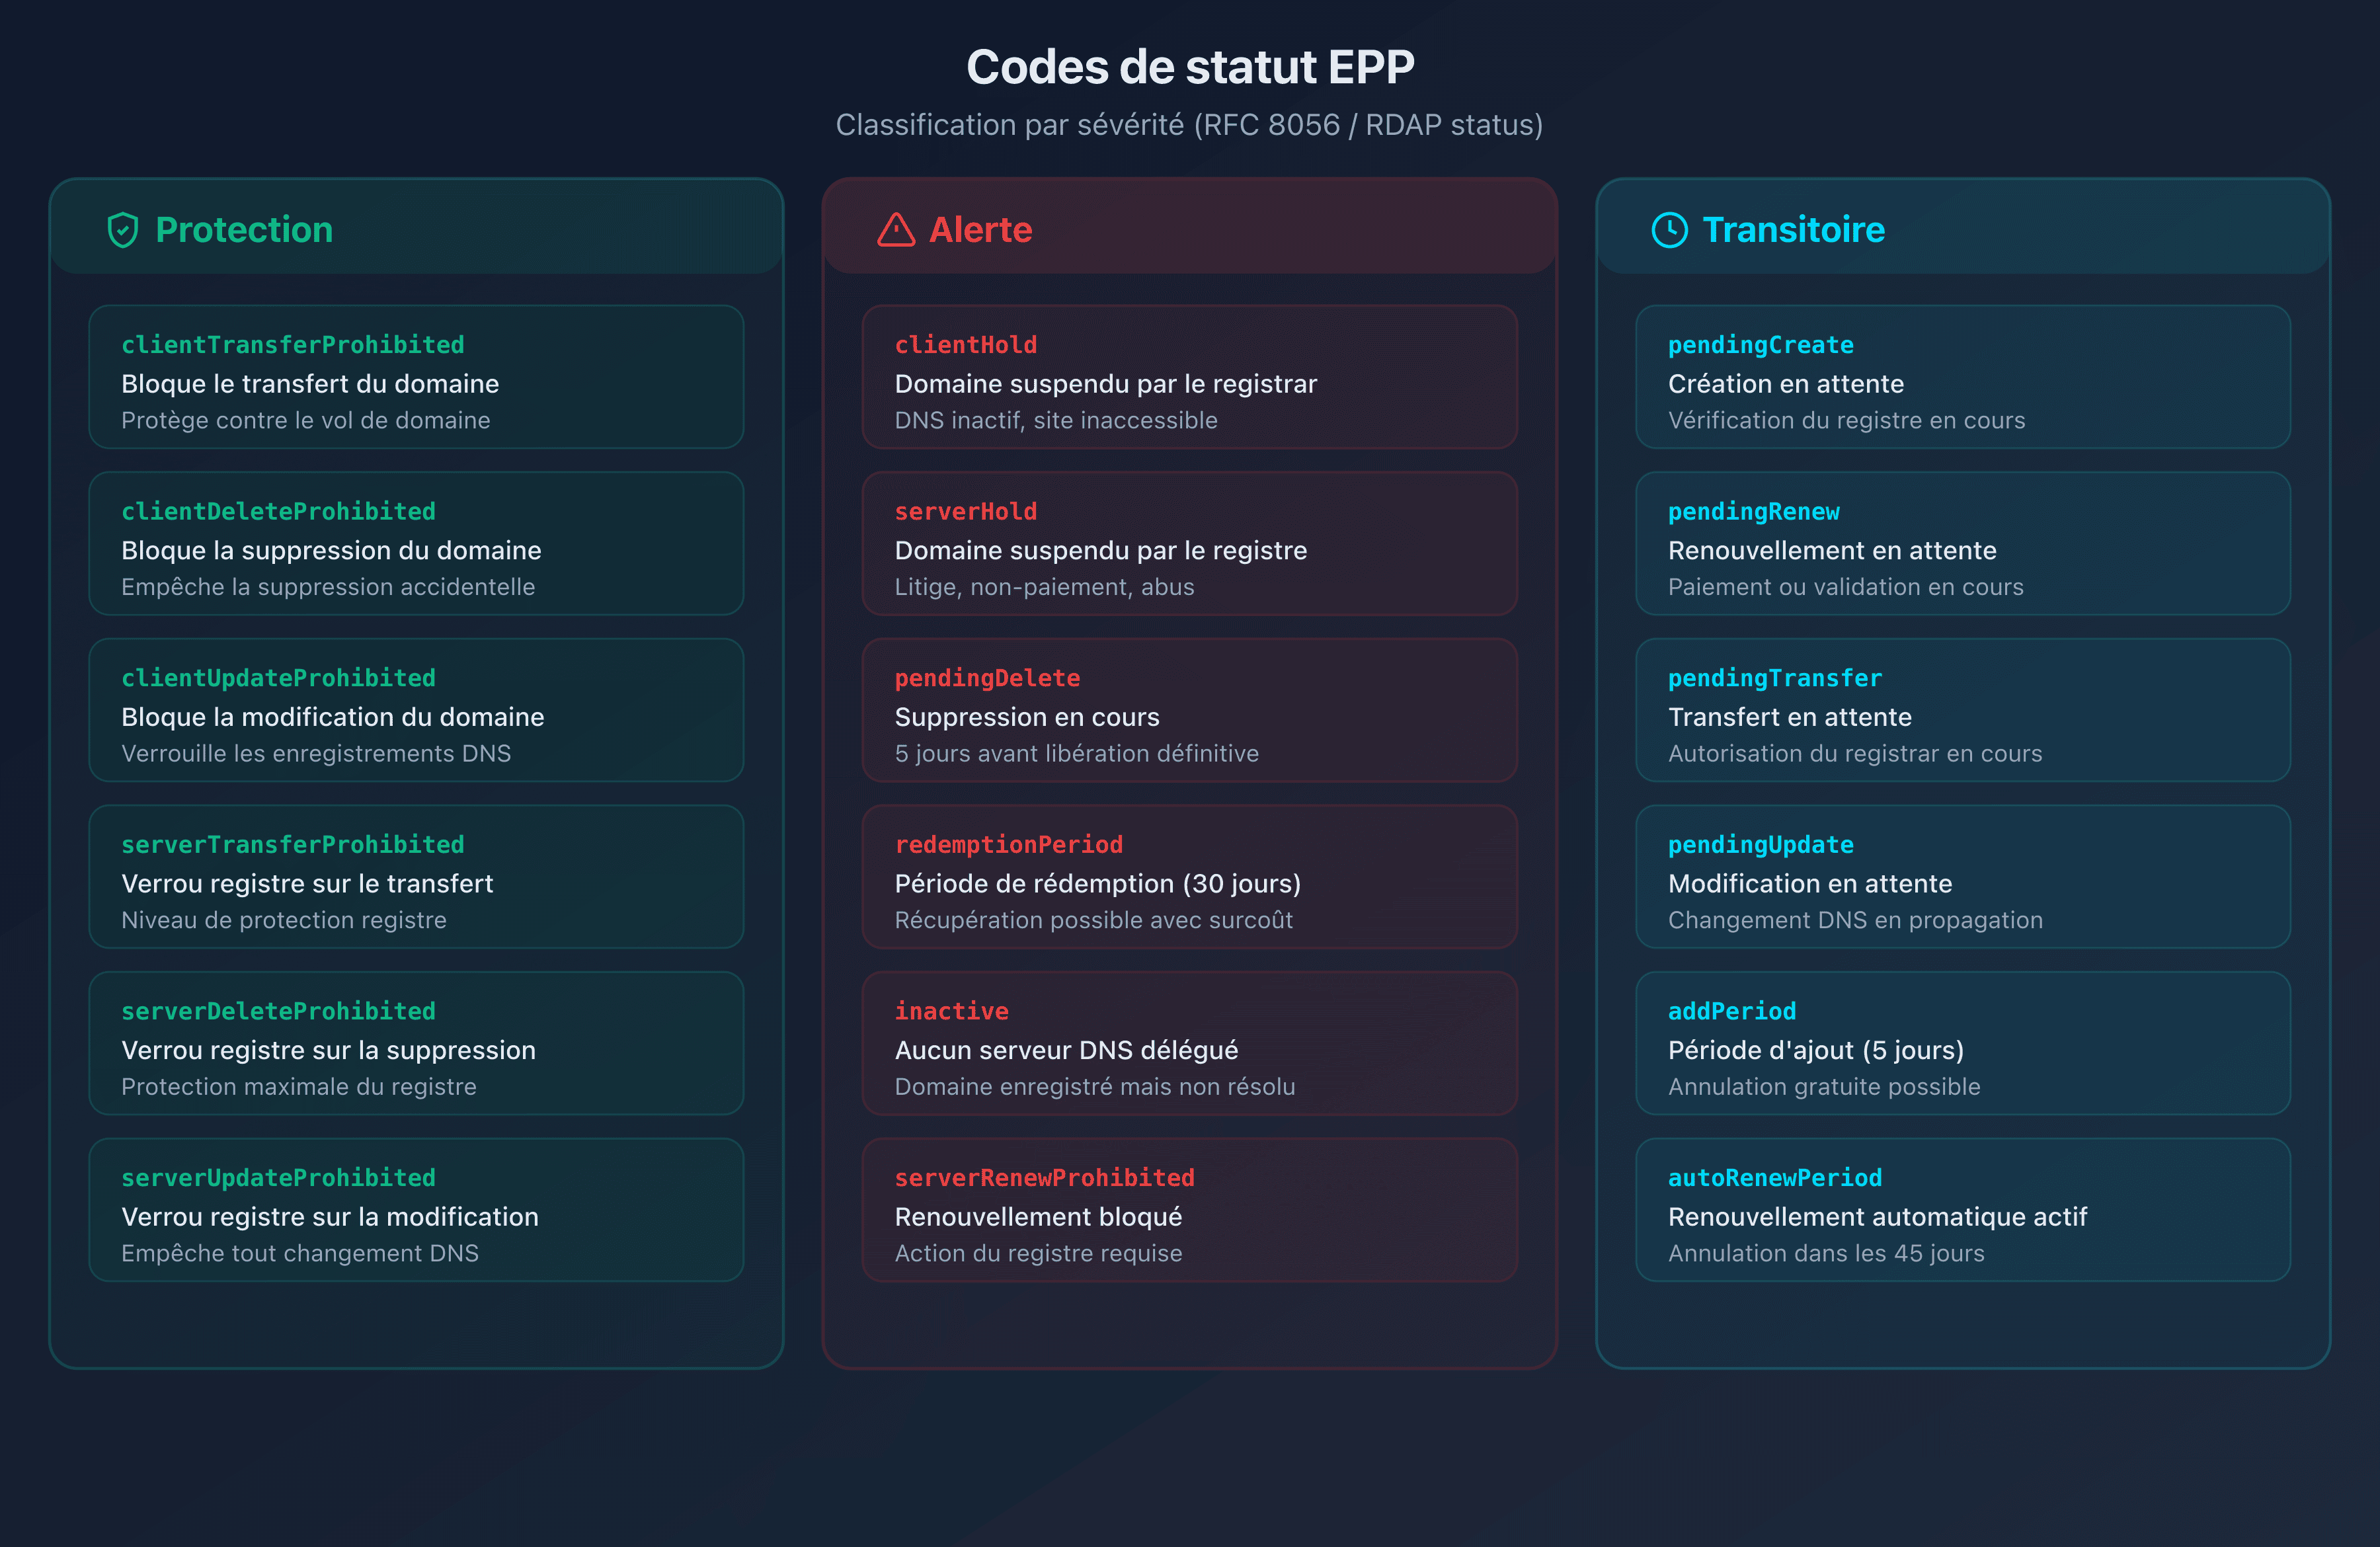Click the addPeriod status code
2380x1547 pixels.
pos(1732,1011)
